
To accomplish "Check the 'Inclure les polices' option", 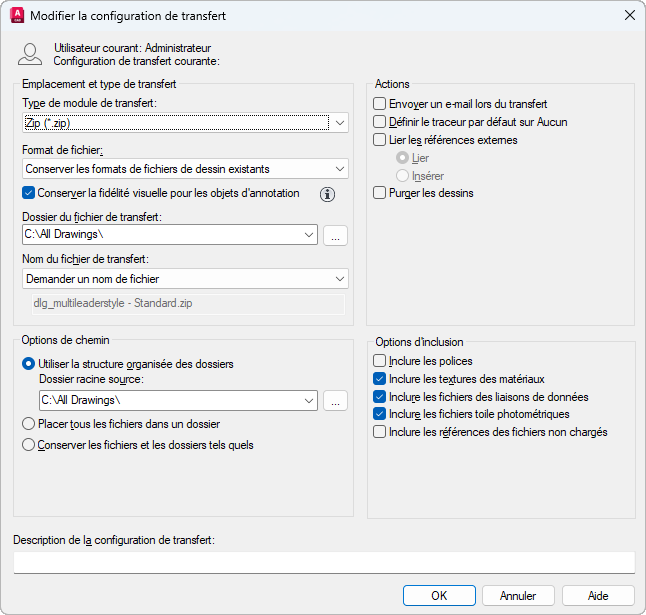I will pyautogui.click(x=379, y=361).
